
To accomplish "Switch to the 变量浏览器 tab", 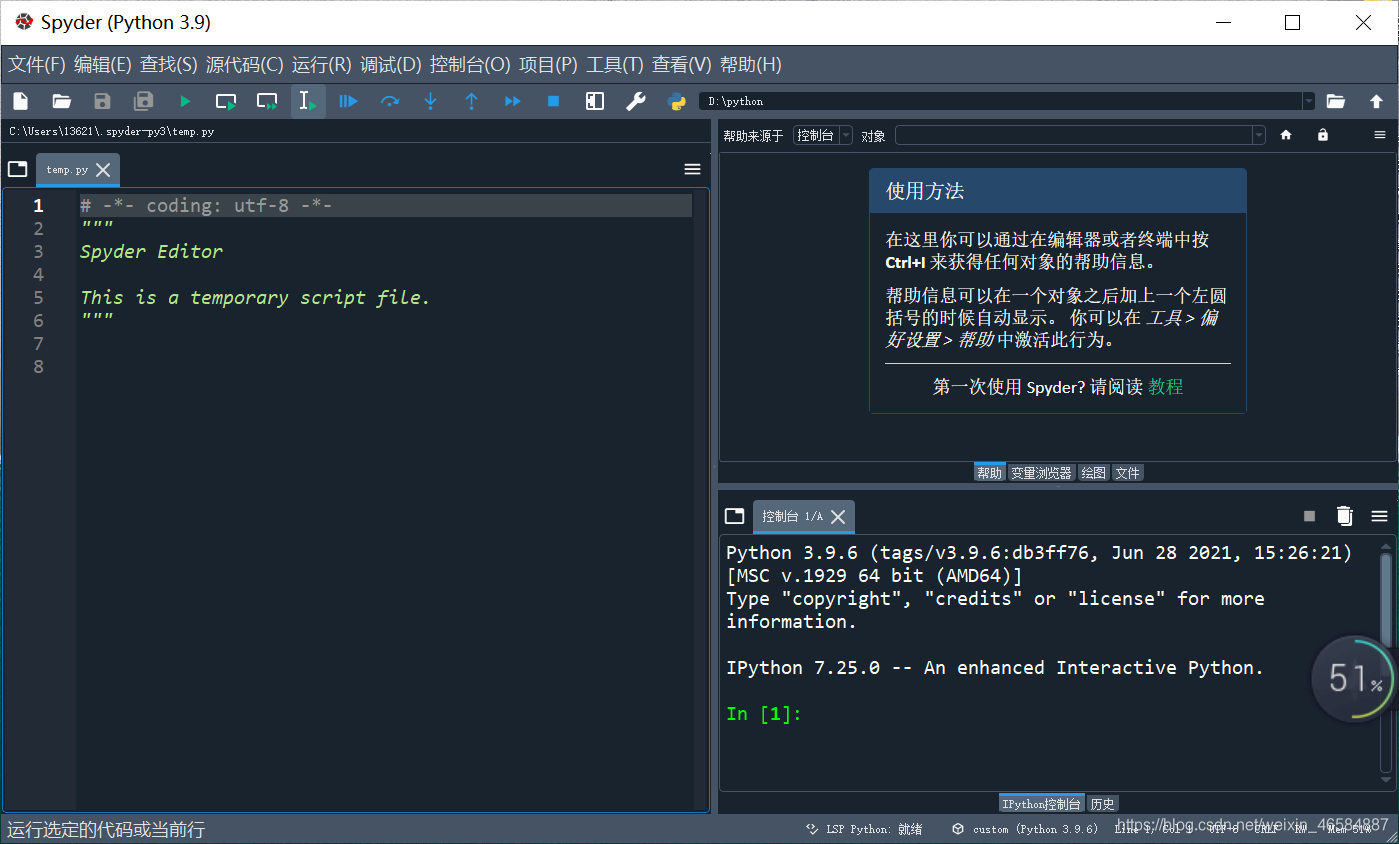I will click(x=1041, y=472).
